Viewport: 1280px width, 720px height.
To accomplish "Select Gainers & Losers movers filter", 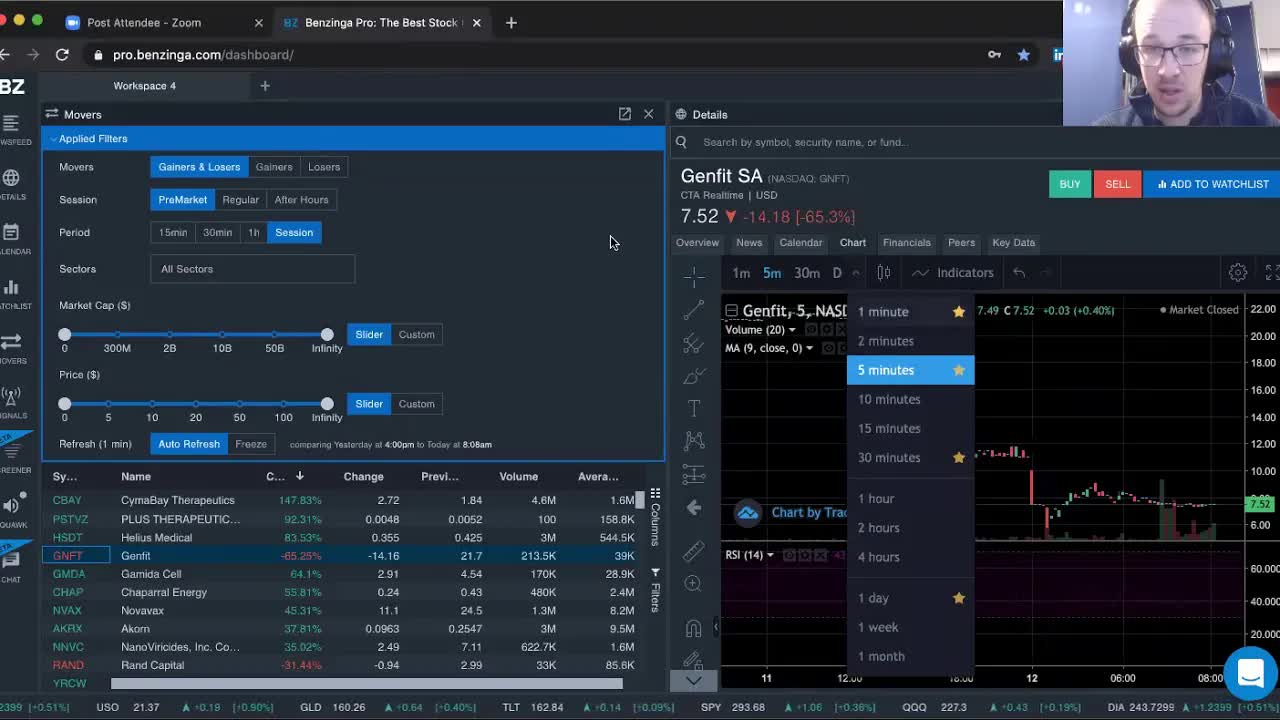I will pyautogui.click(x=199, y=167).
